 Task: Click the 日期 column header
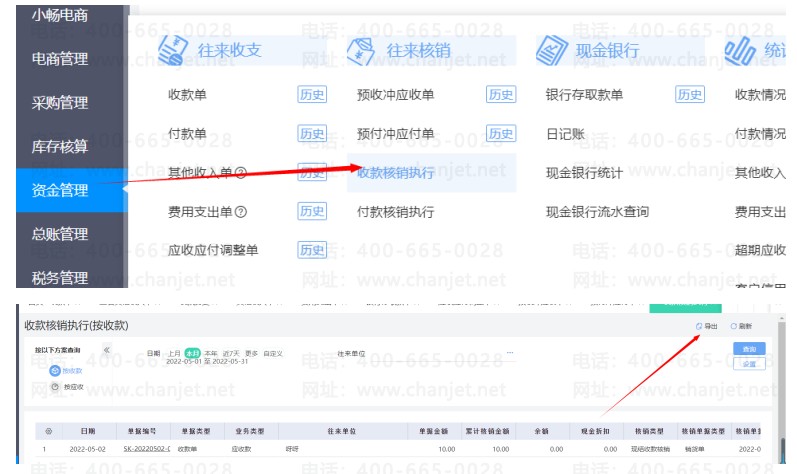(x=88, y=431)
